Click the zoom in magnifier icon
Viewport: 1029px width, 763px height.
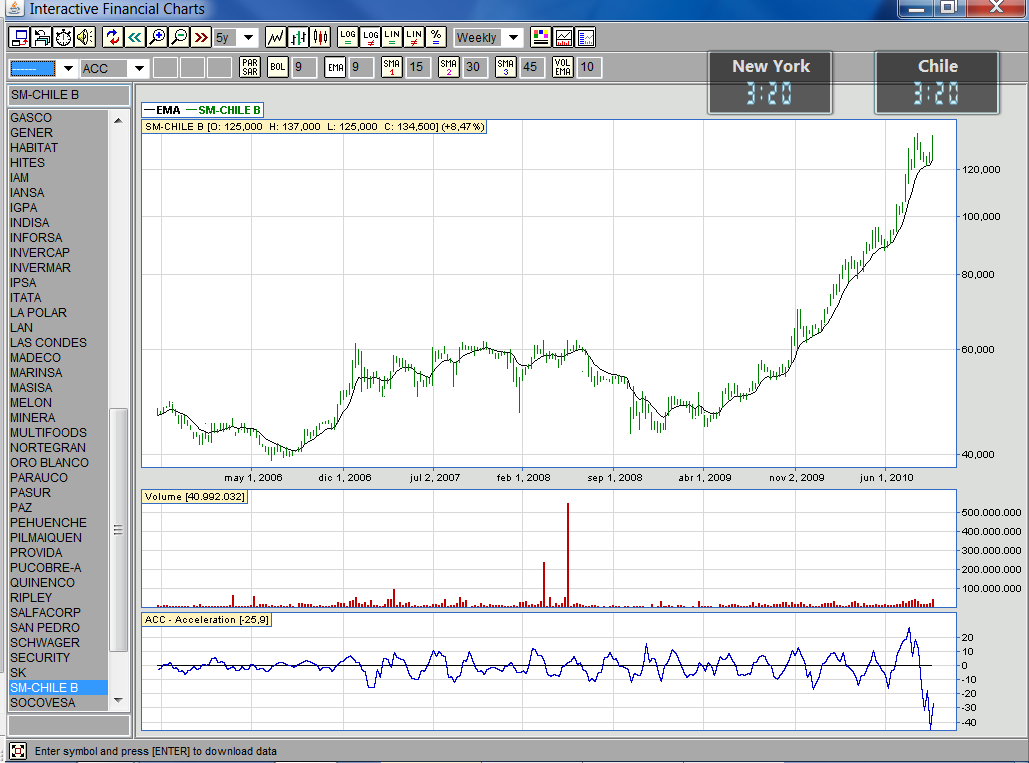click(157, 37)
